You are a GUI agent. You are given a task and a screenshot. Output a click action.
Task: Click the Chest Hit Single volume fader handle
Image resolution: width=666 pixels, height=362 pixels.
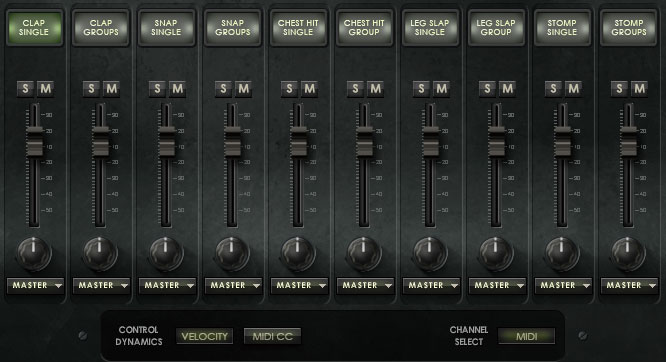click(x=299, y=141)
